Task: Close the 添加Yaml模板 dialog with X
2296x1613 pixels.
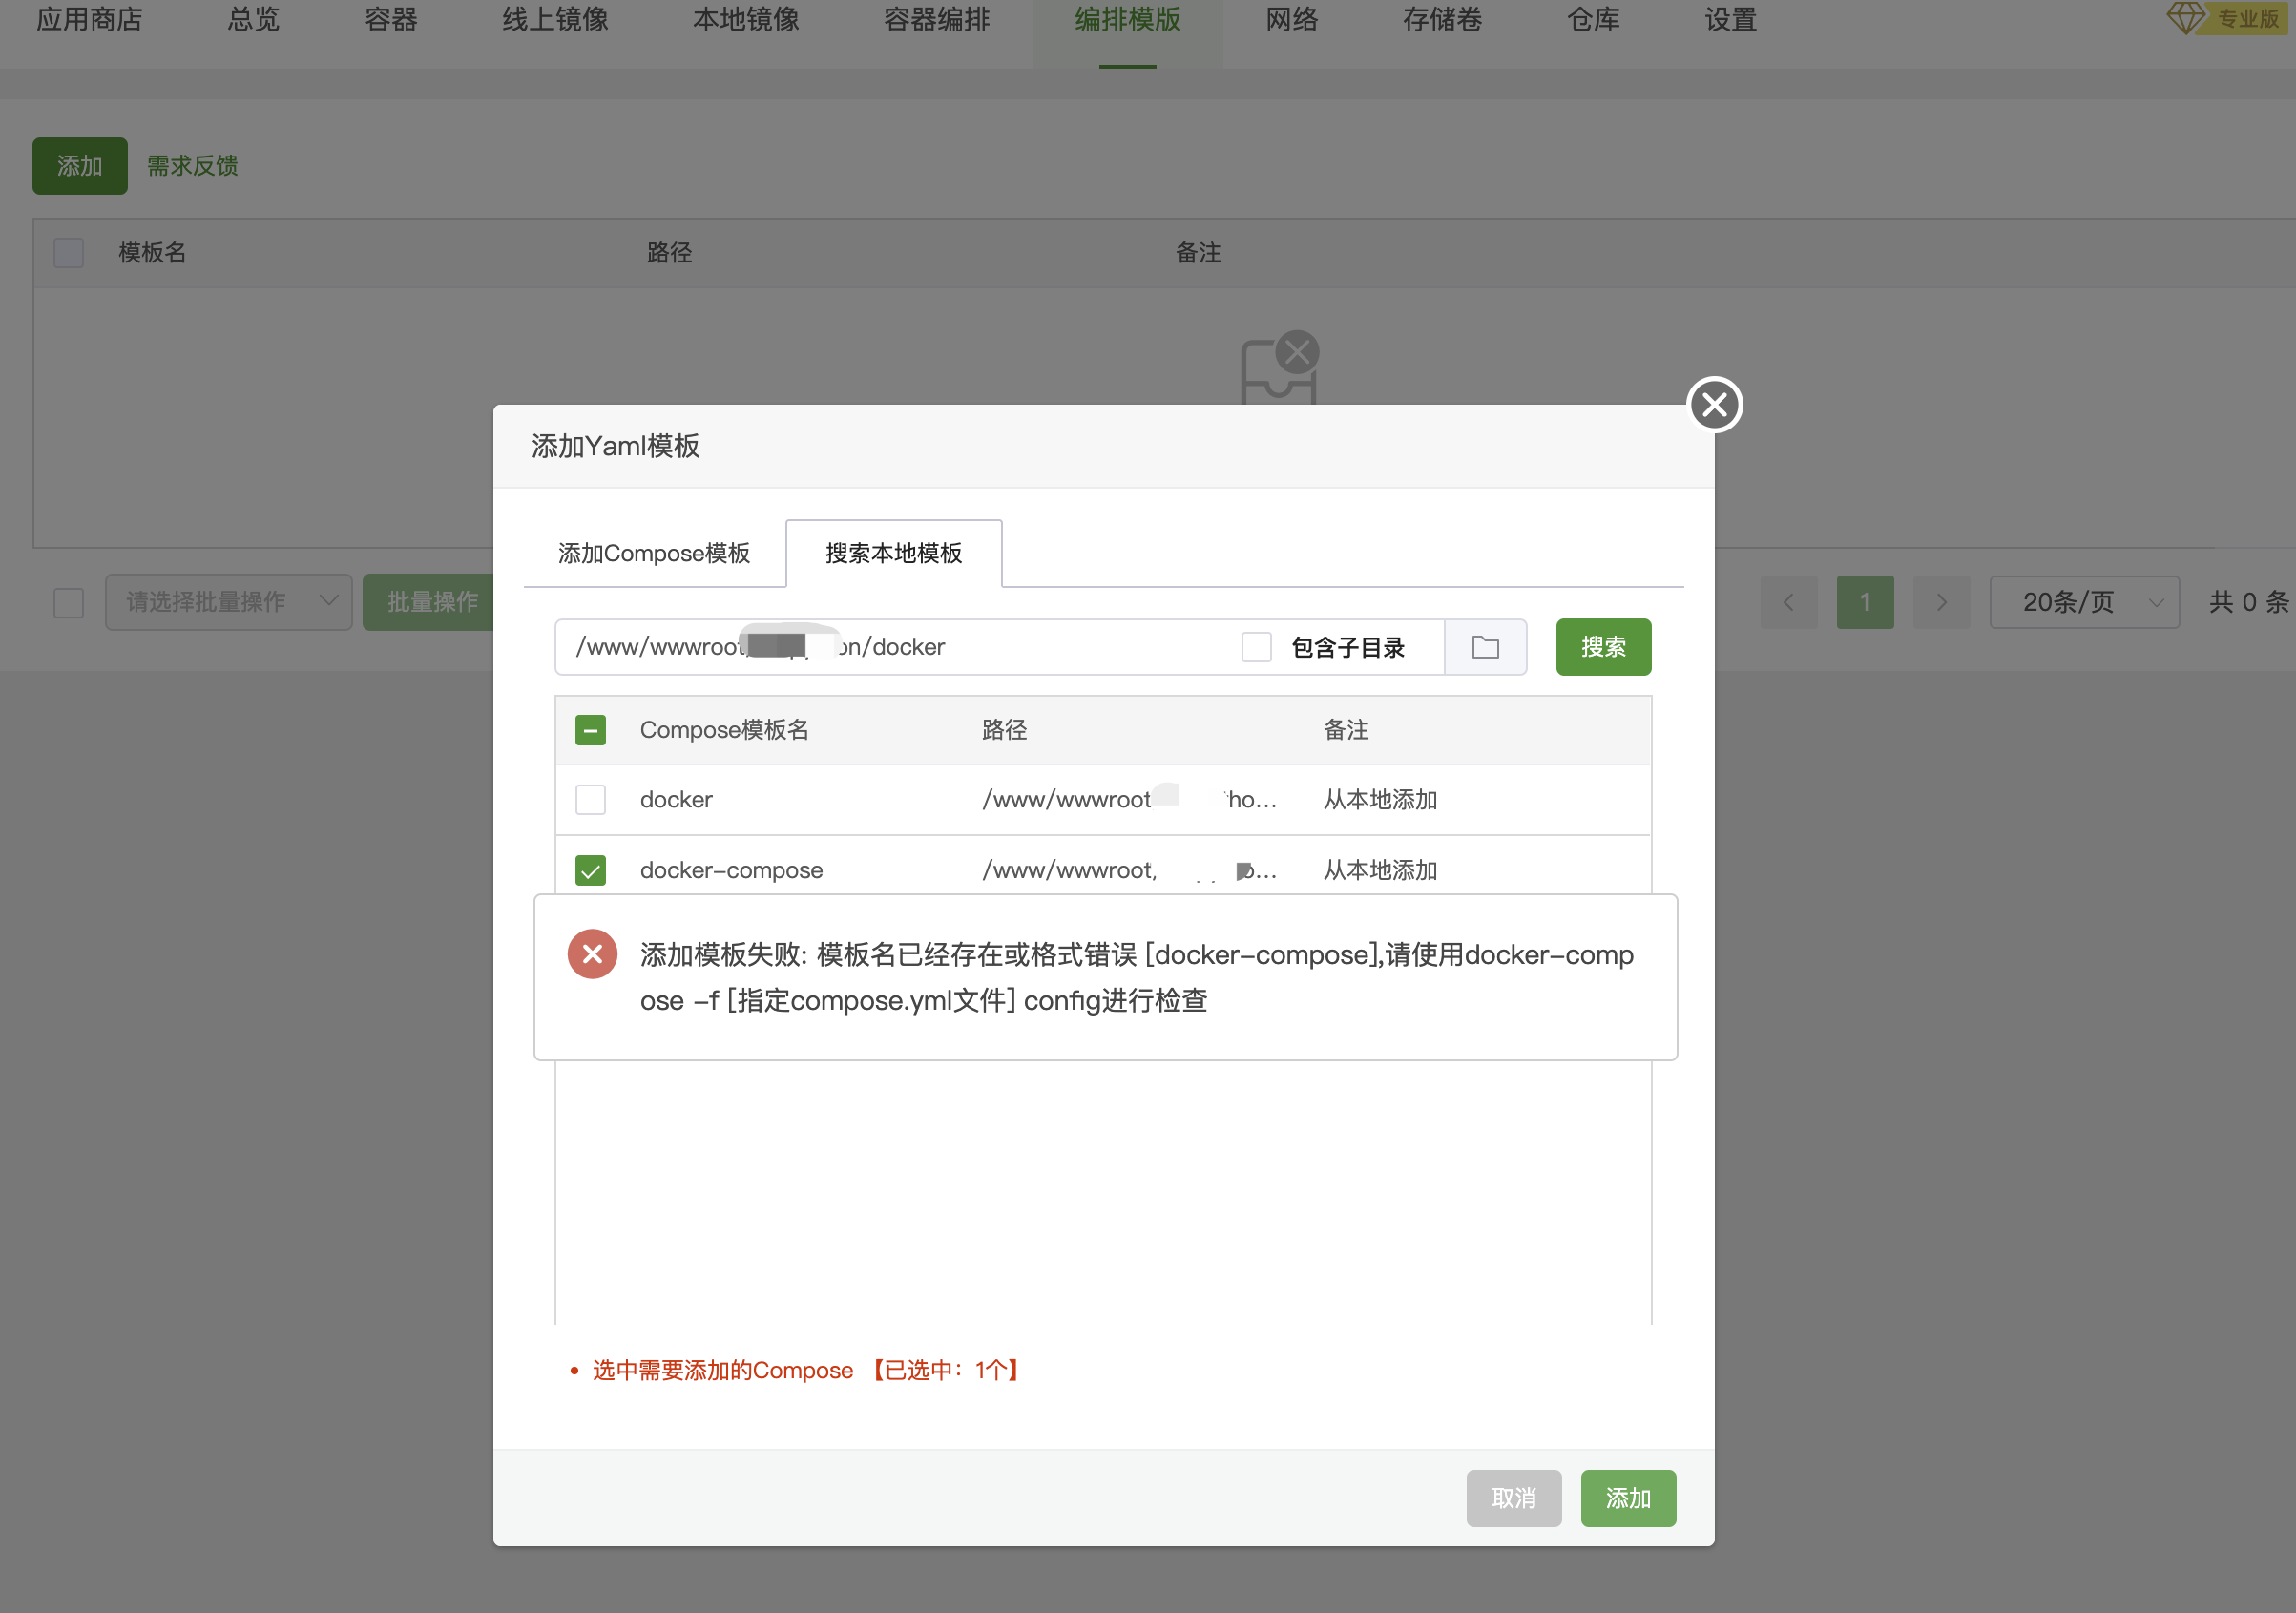Action: [1714, 405]
